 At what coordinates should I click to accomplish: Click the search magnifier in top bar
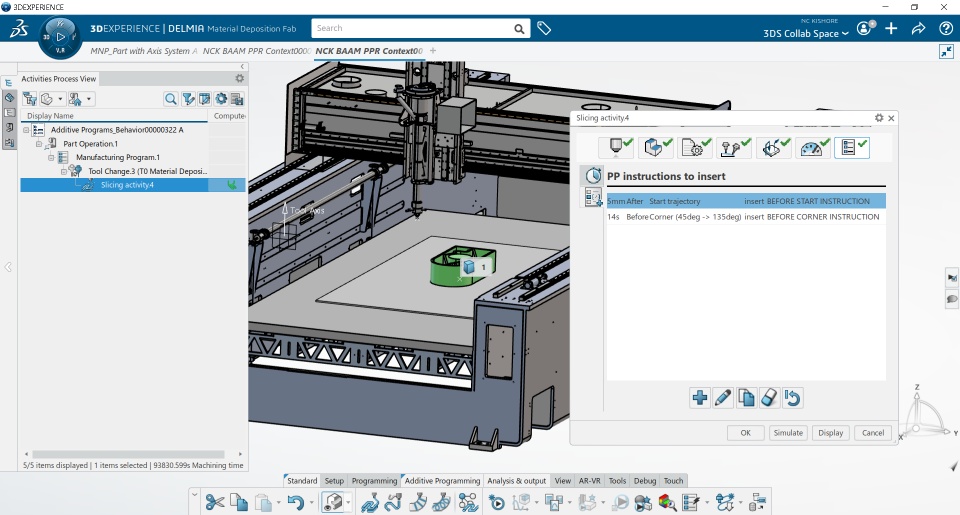click(519, 29)
